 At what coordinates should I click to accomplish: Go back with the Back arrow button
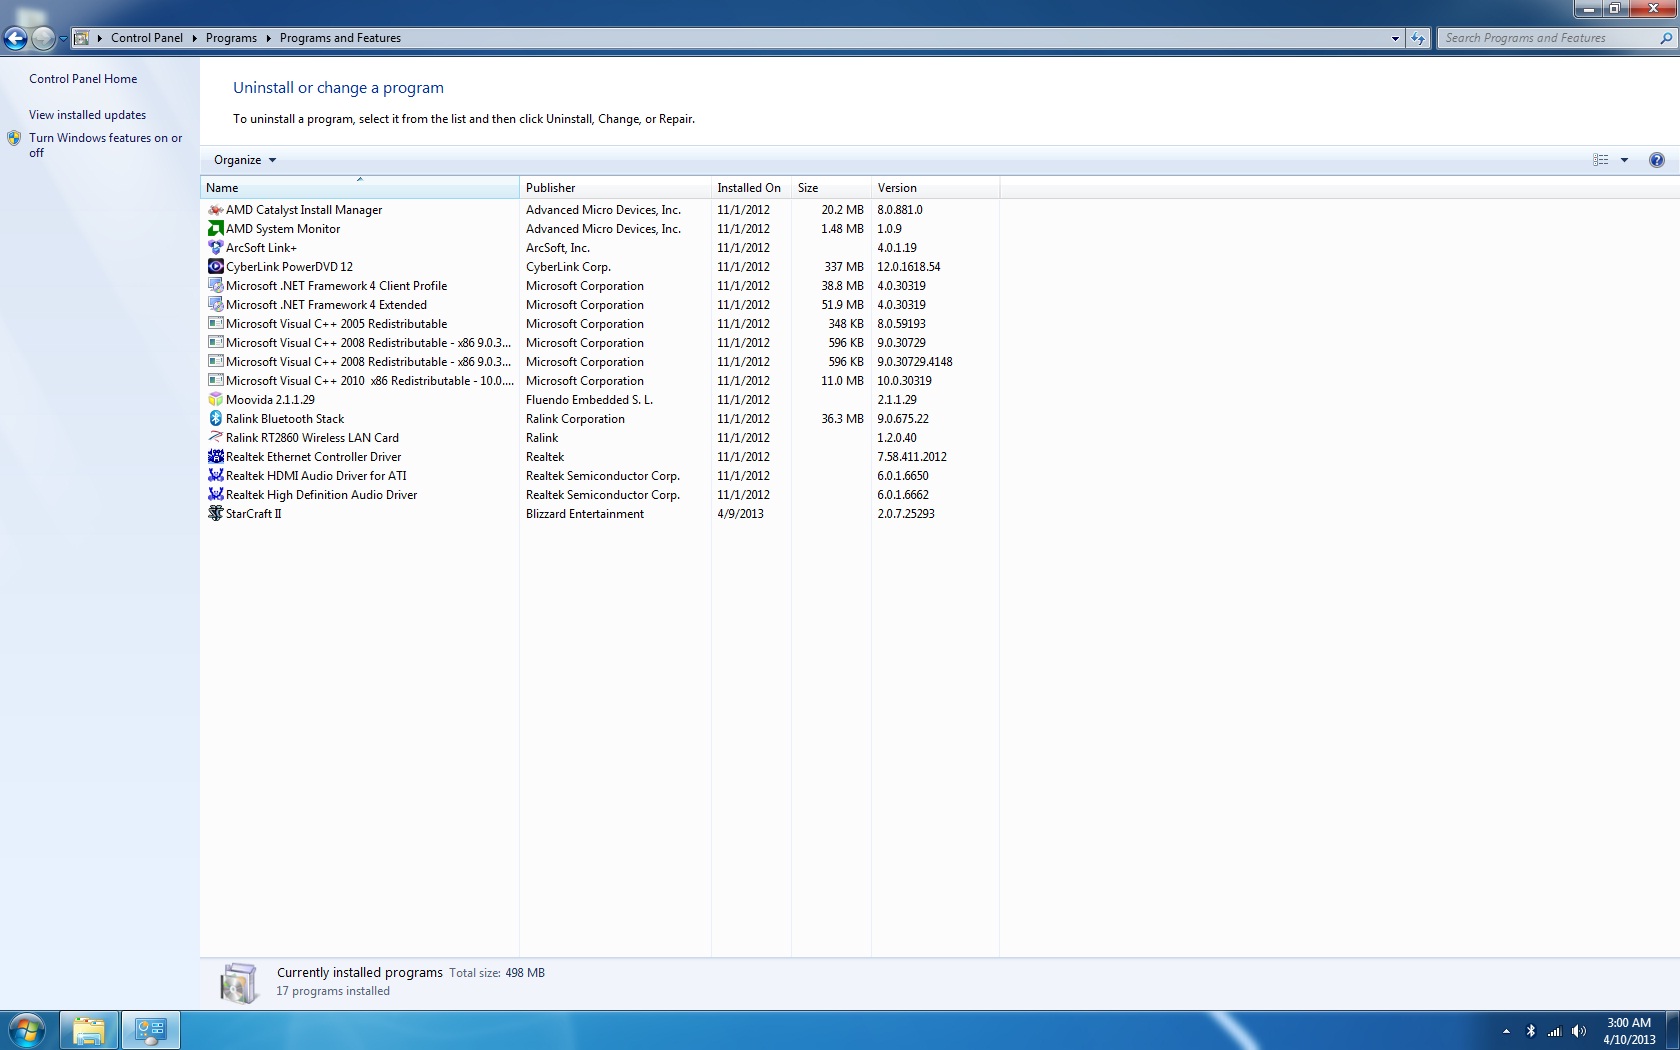[x=15, y=39]
